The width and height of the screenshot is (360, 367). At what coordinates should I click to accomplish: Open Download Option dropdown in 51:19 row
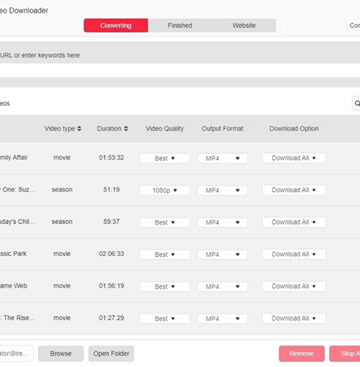pos(294,190)
